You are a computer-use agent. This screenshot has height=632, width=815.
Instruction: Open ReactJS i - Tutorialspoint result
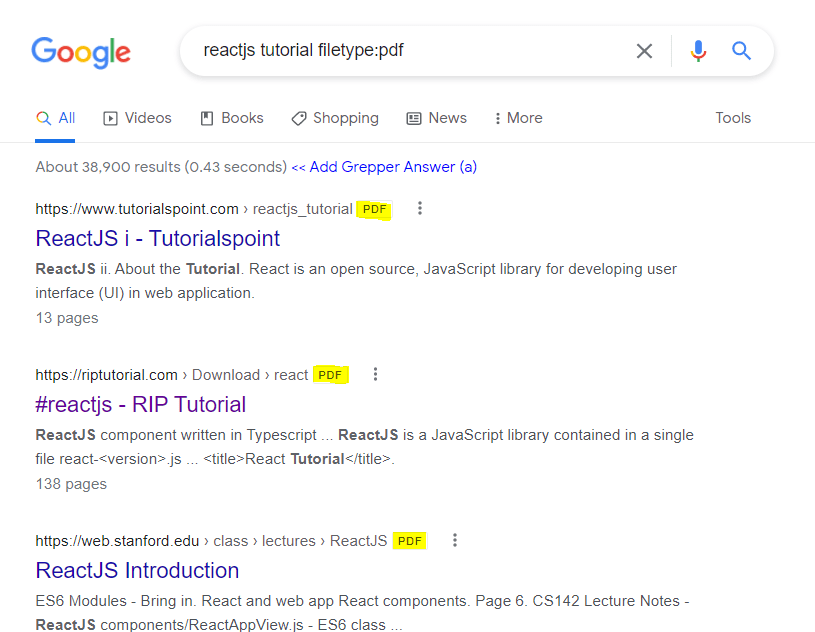[x=157, y=239]
